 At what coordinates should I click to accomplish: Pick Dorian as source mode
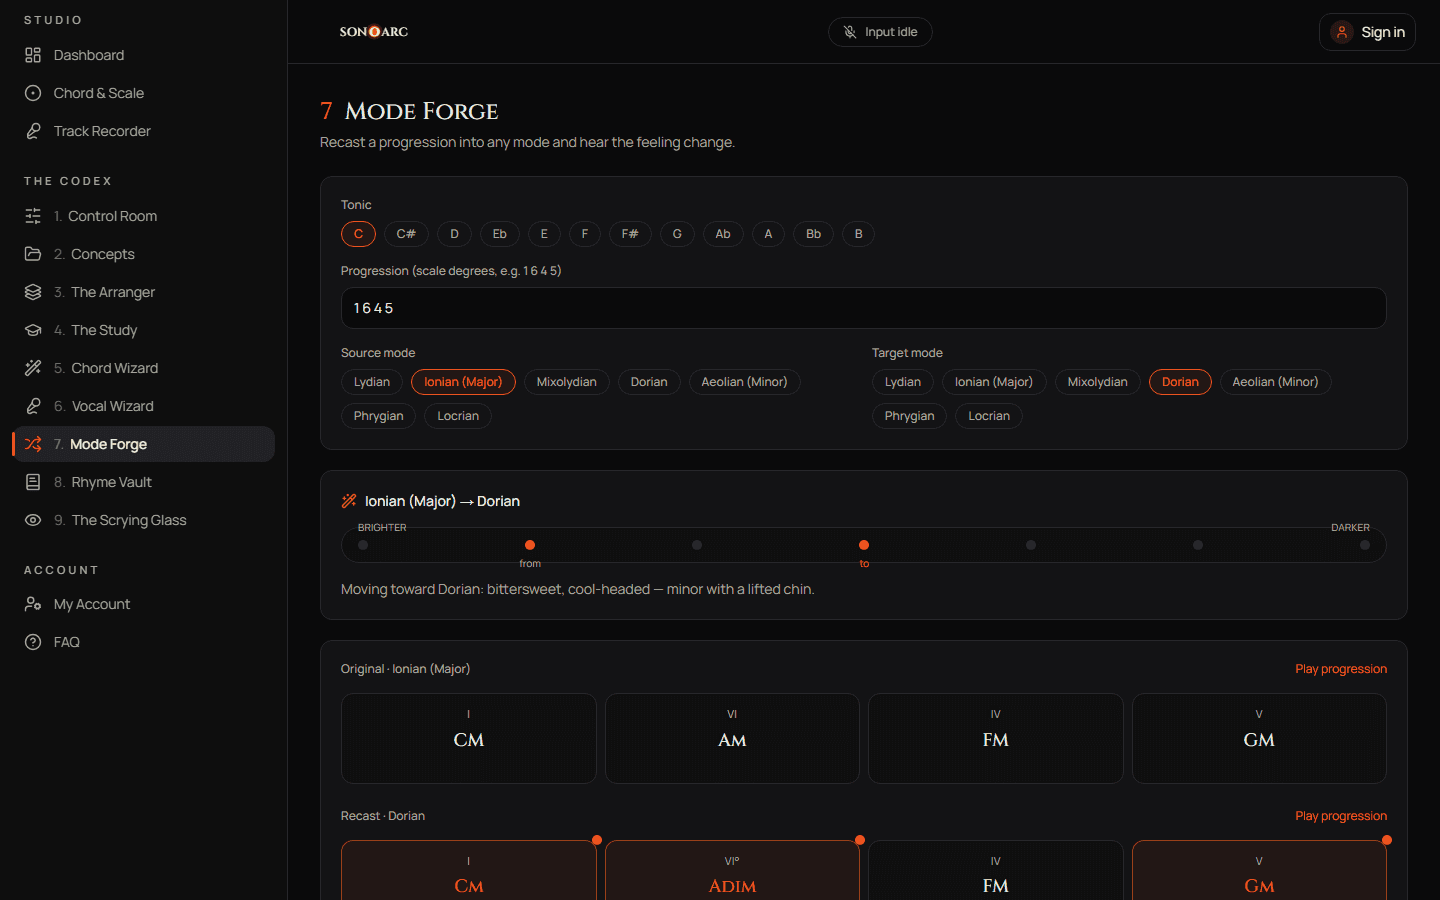pyautogui.click(x=649, y=382)
